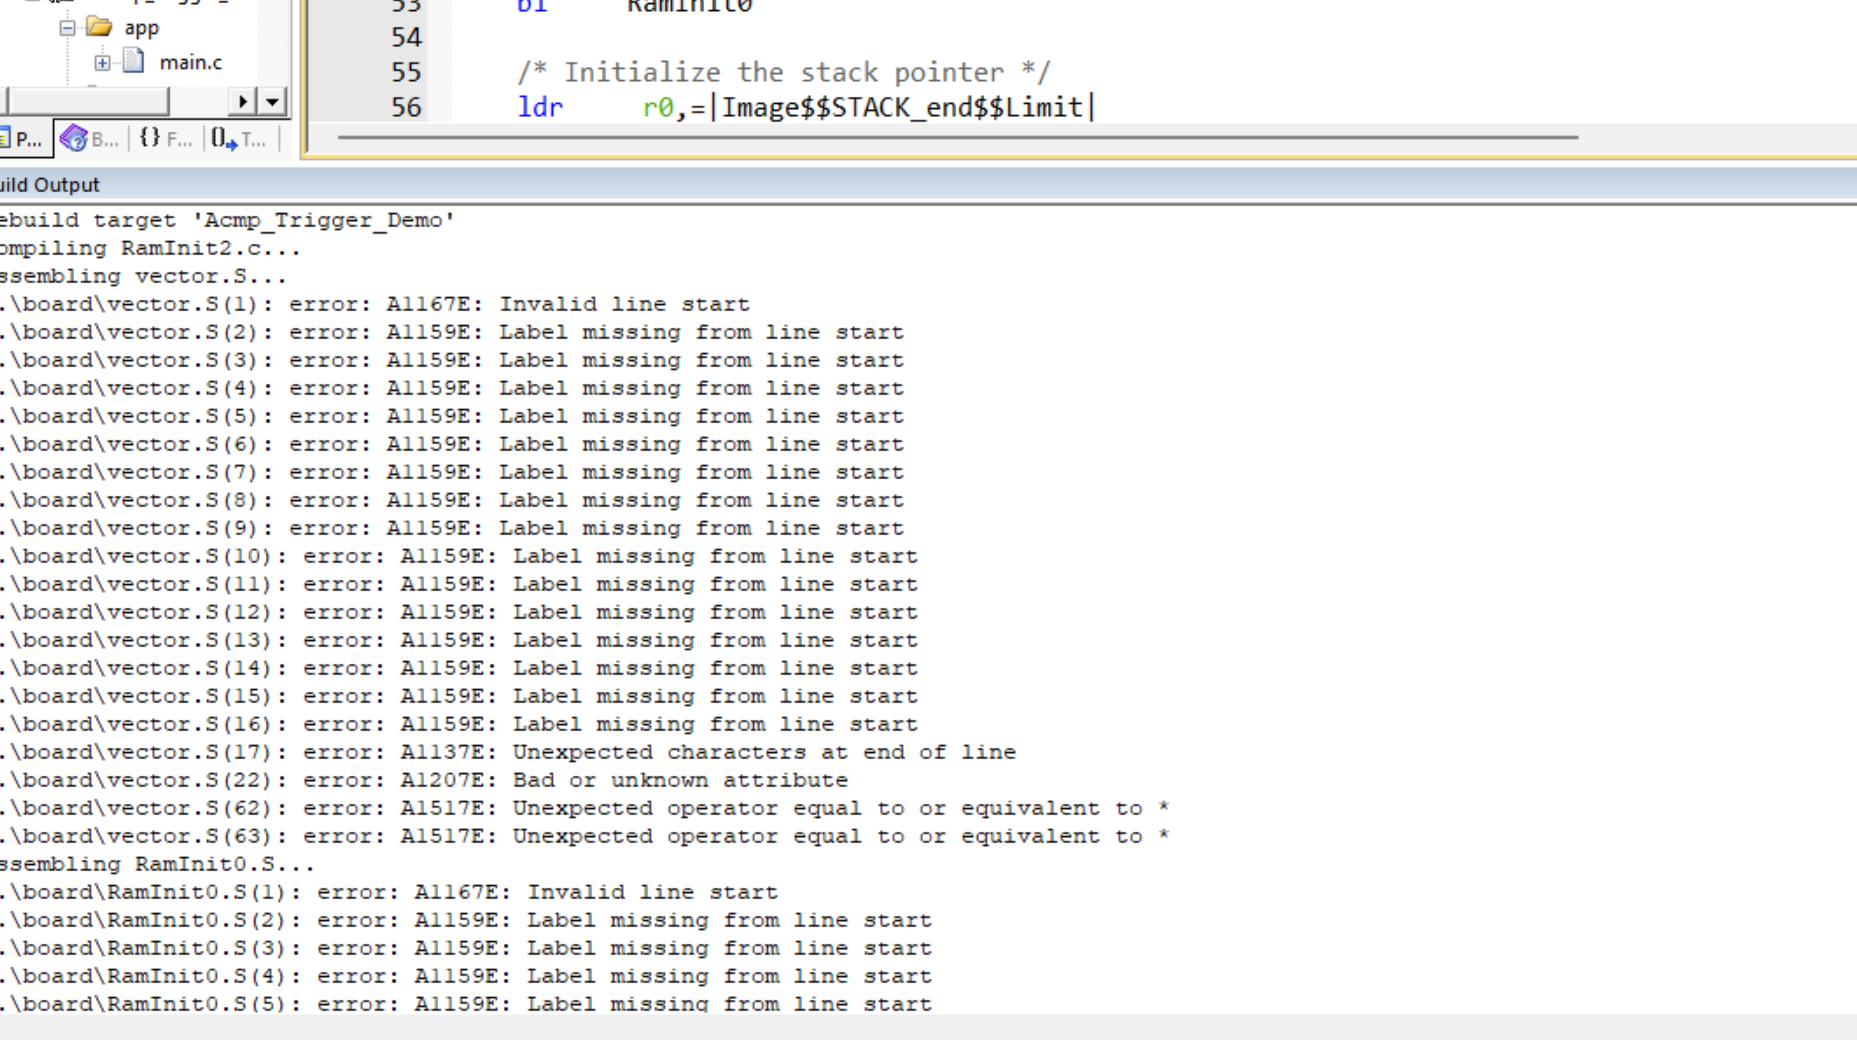Click the 'Initialize the stack pointer' comment
The height and width of the screenshot is (1040, 1857).
click(x=783, y=73)
